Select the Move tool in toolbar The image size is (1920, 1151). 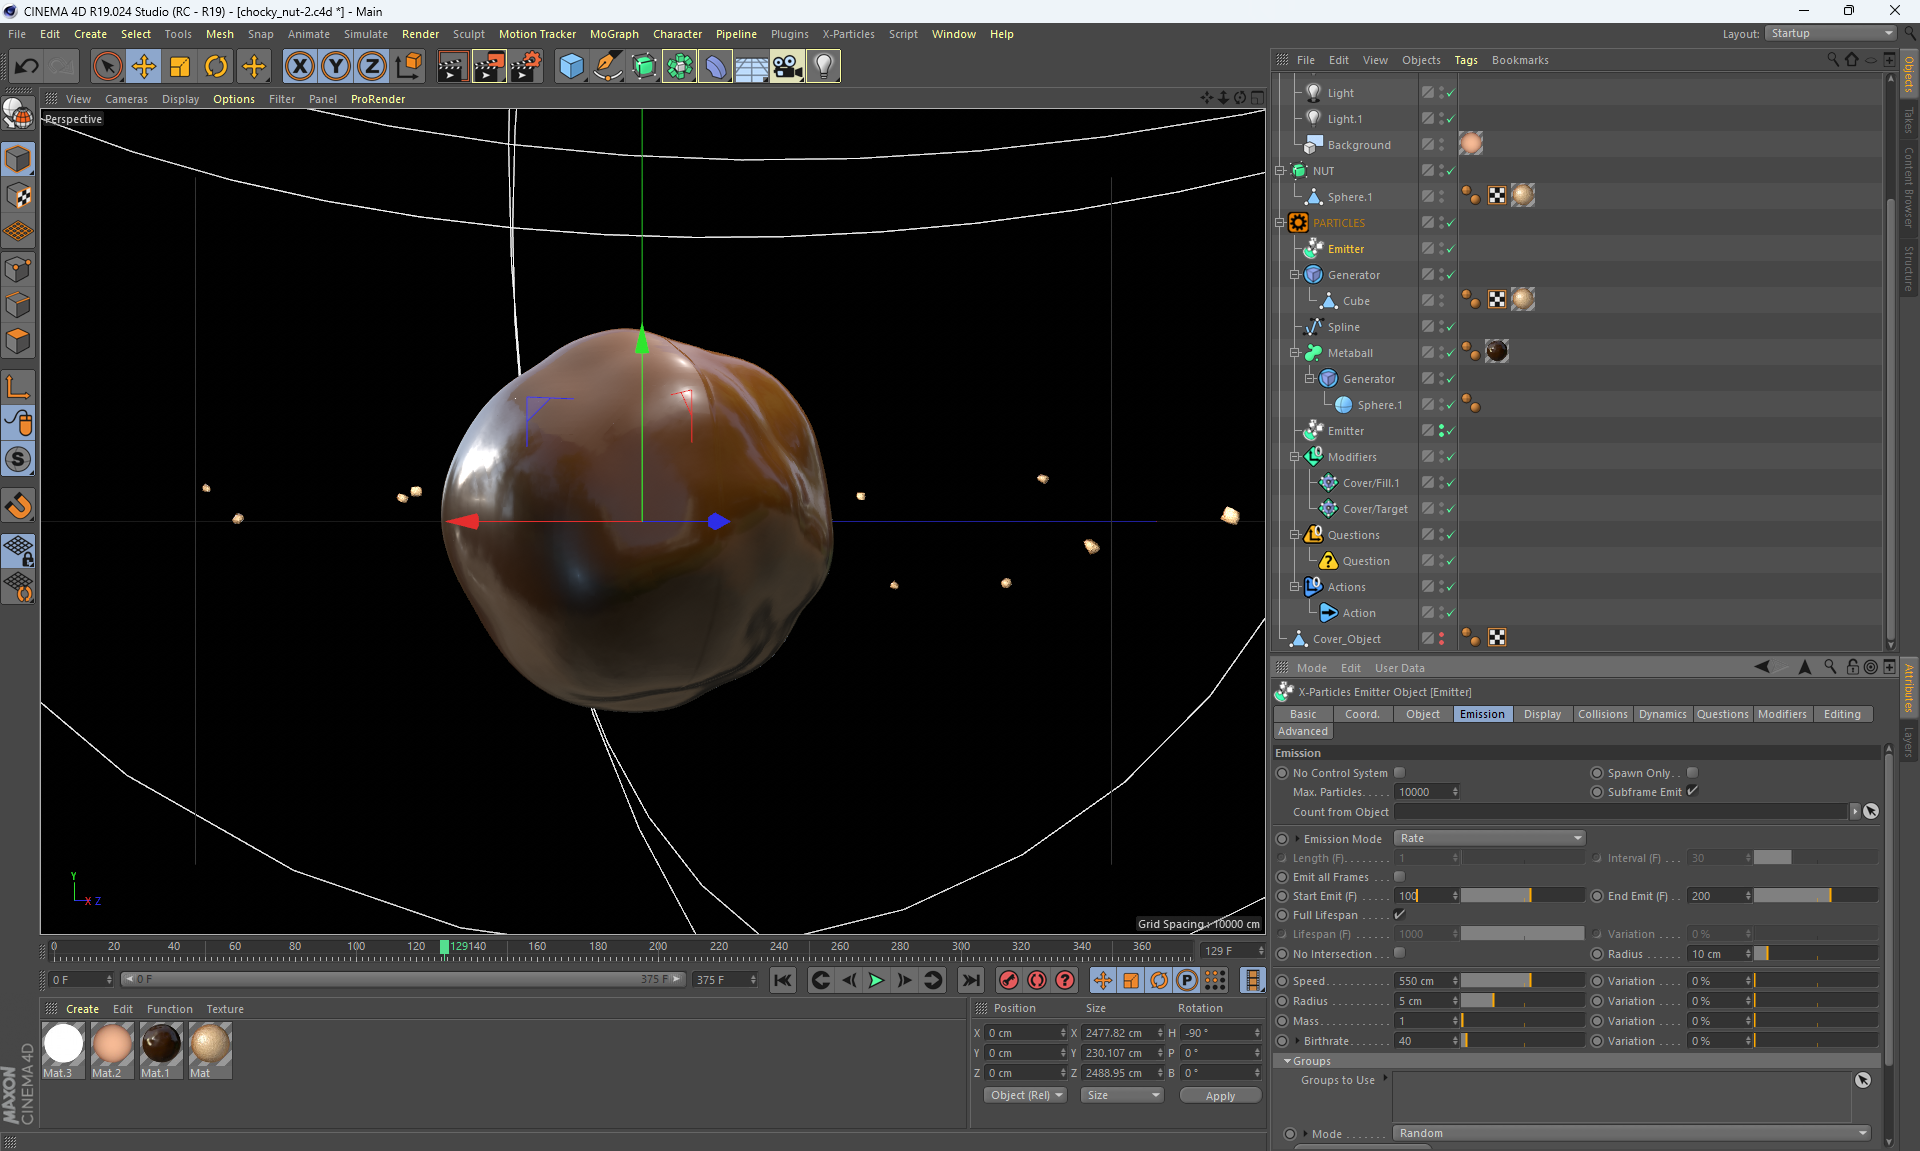click(144, 67)
